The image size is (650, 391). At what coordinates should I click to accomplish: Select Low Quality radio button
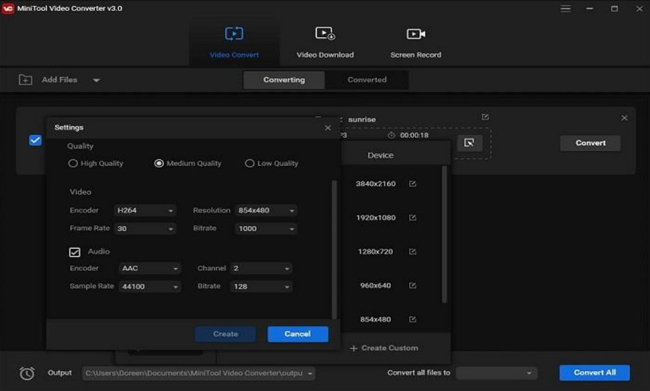[249, 163]
